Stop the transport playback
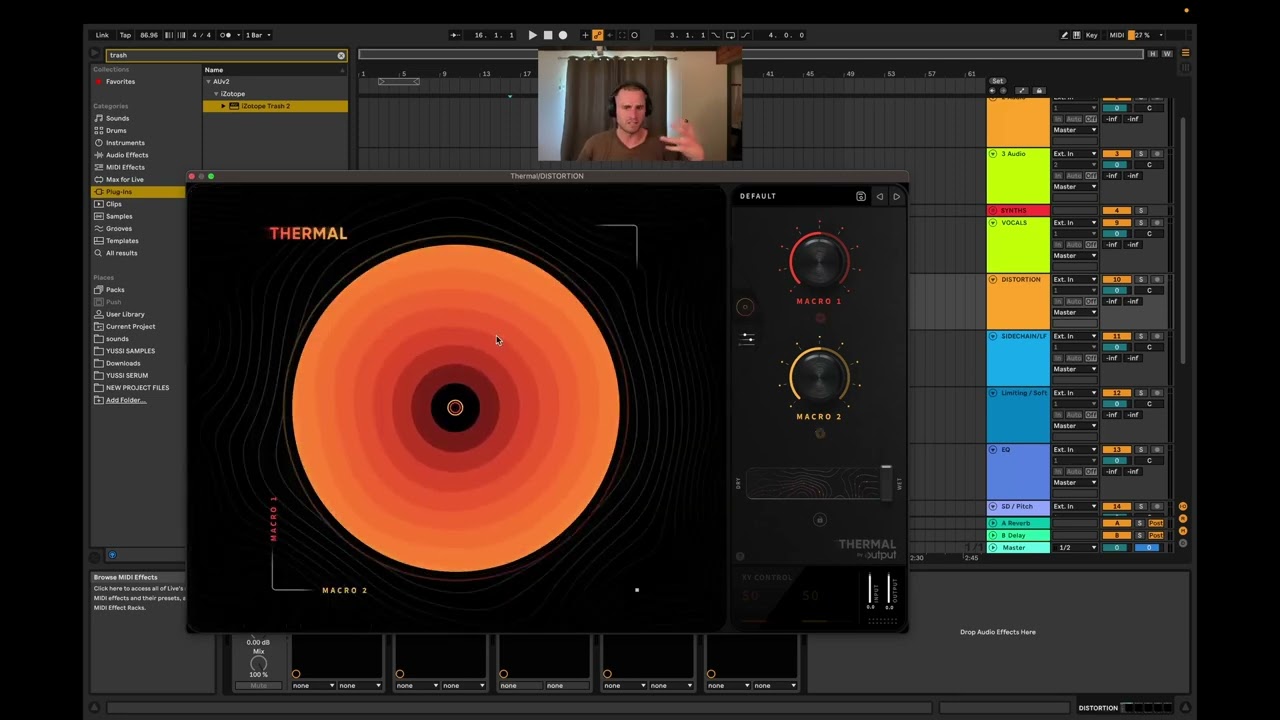This screenshot has height=720, width=1280. (x=547, y=35)
